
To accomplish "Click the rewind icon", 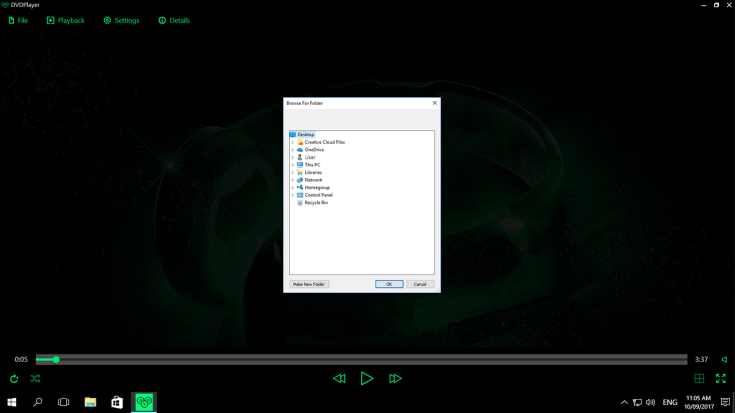I will pyautogui.click(x=339, y=379).
